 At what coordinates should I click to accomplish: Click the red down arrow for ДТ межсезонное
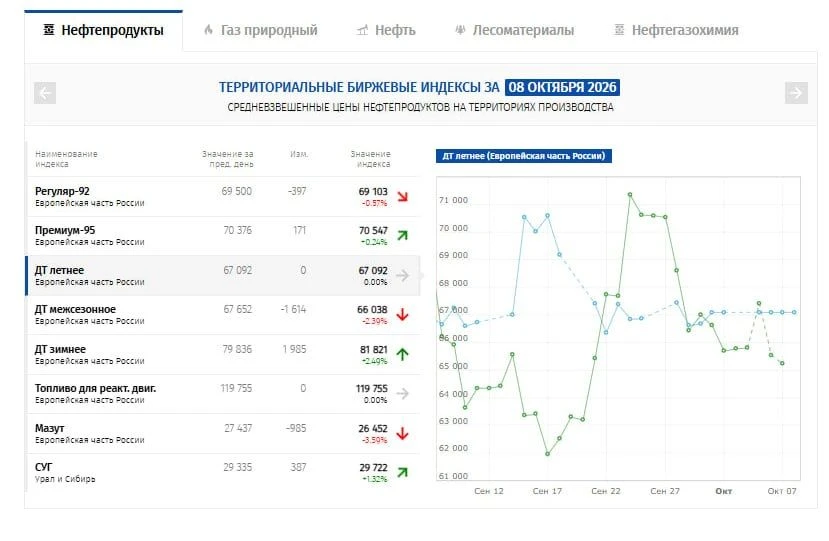pyautogui.click(x=403, y=315)
